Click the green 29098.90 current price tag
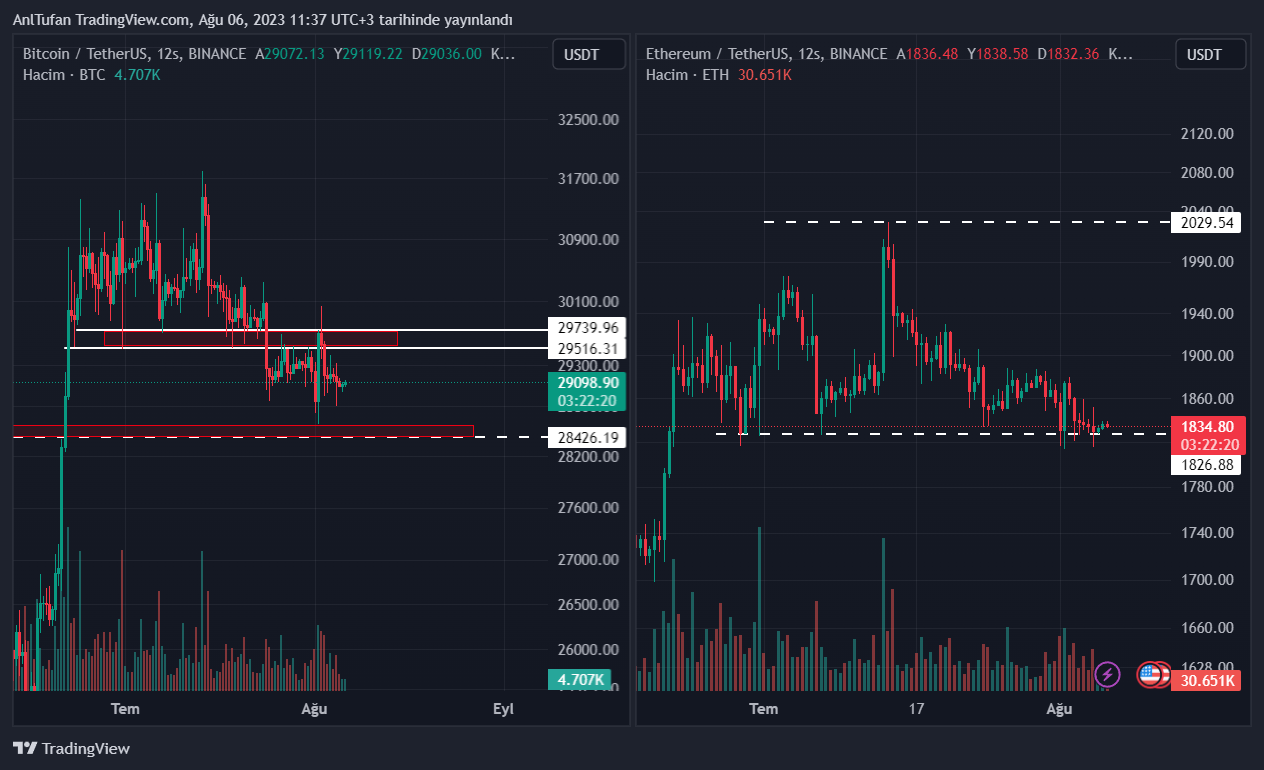This screenshot has width=1264, height=770. click(587, 383)
